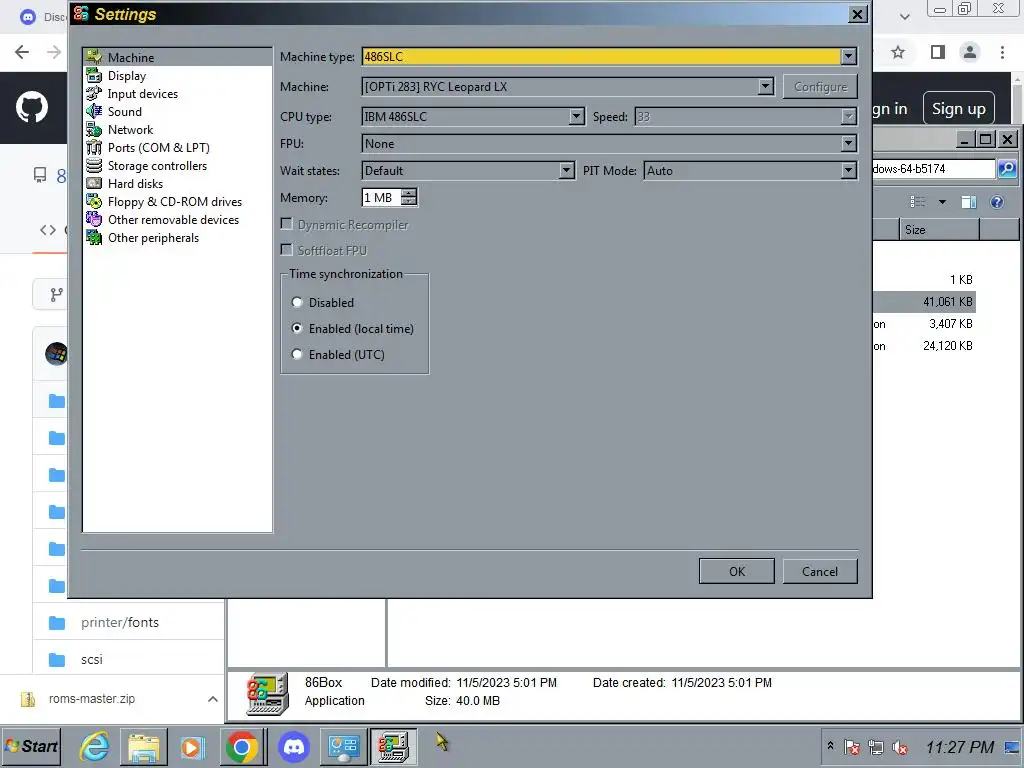Select Floppy & CD-ROM drives icon
Image resolution: width=1024 pixels, height=768 pixels.
coord(94,202)
